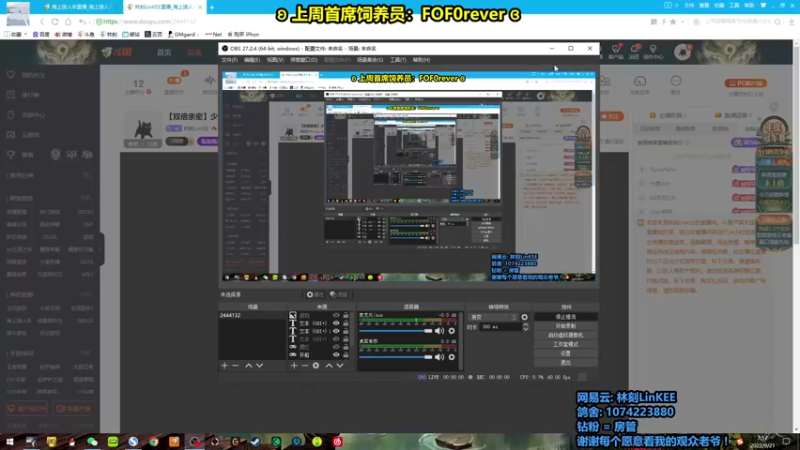This screenshot has width=800, height=450.
Task: Toggle visibility of sixth source row
Action: 336,355
